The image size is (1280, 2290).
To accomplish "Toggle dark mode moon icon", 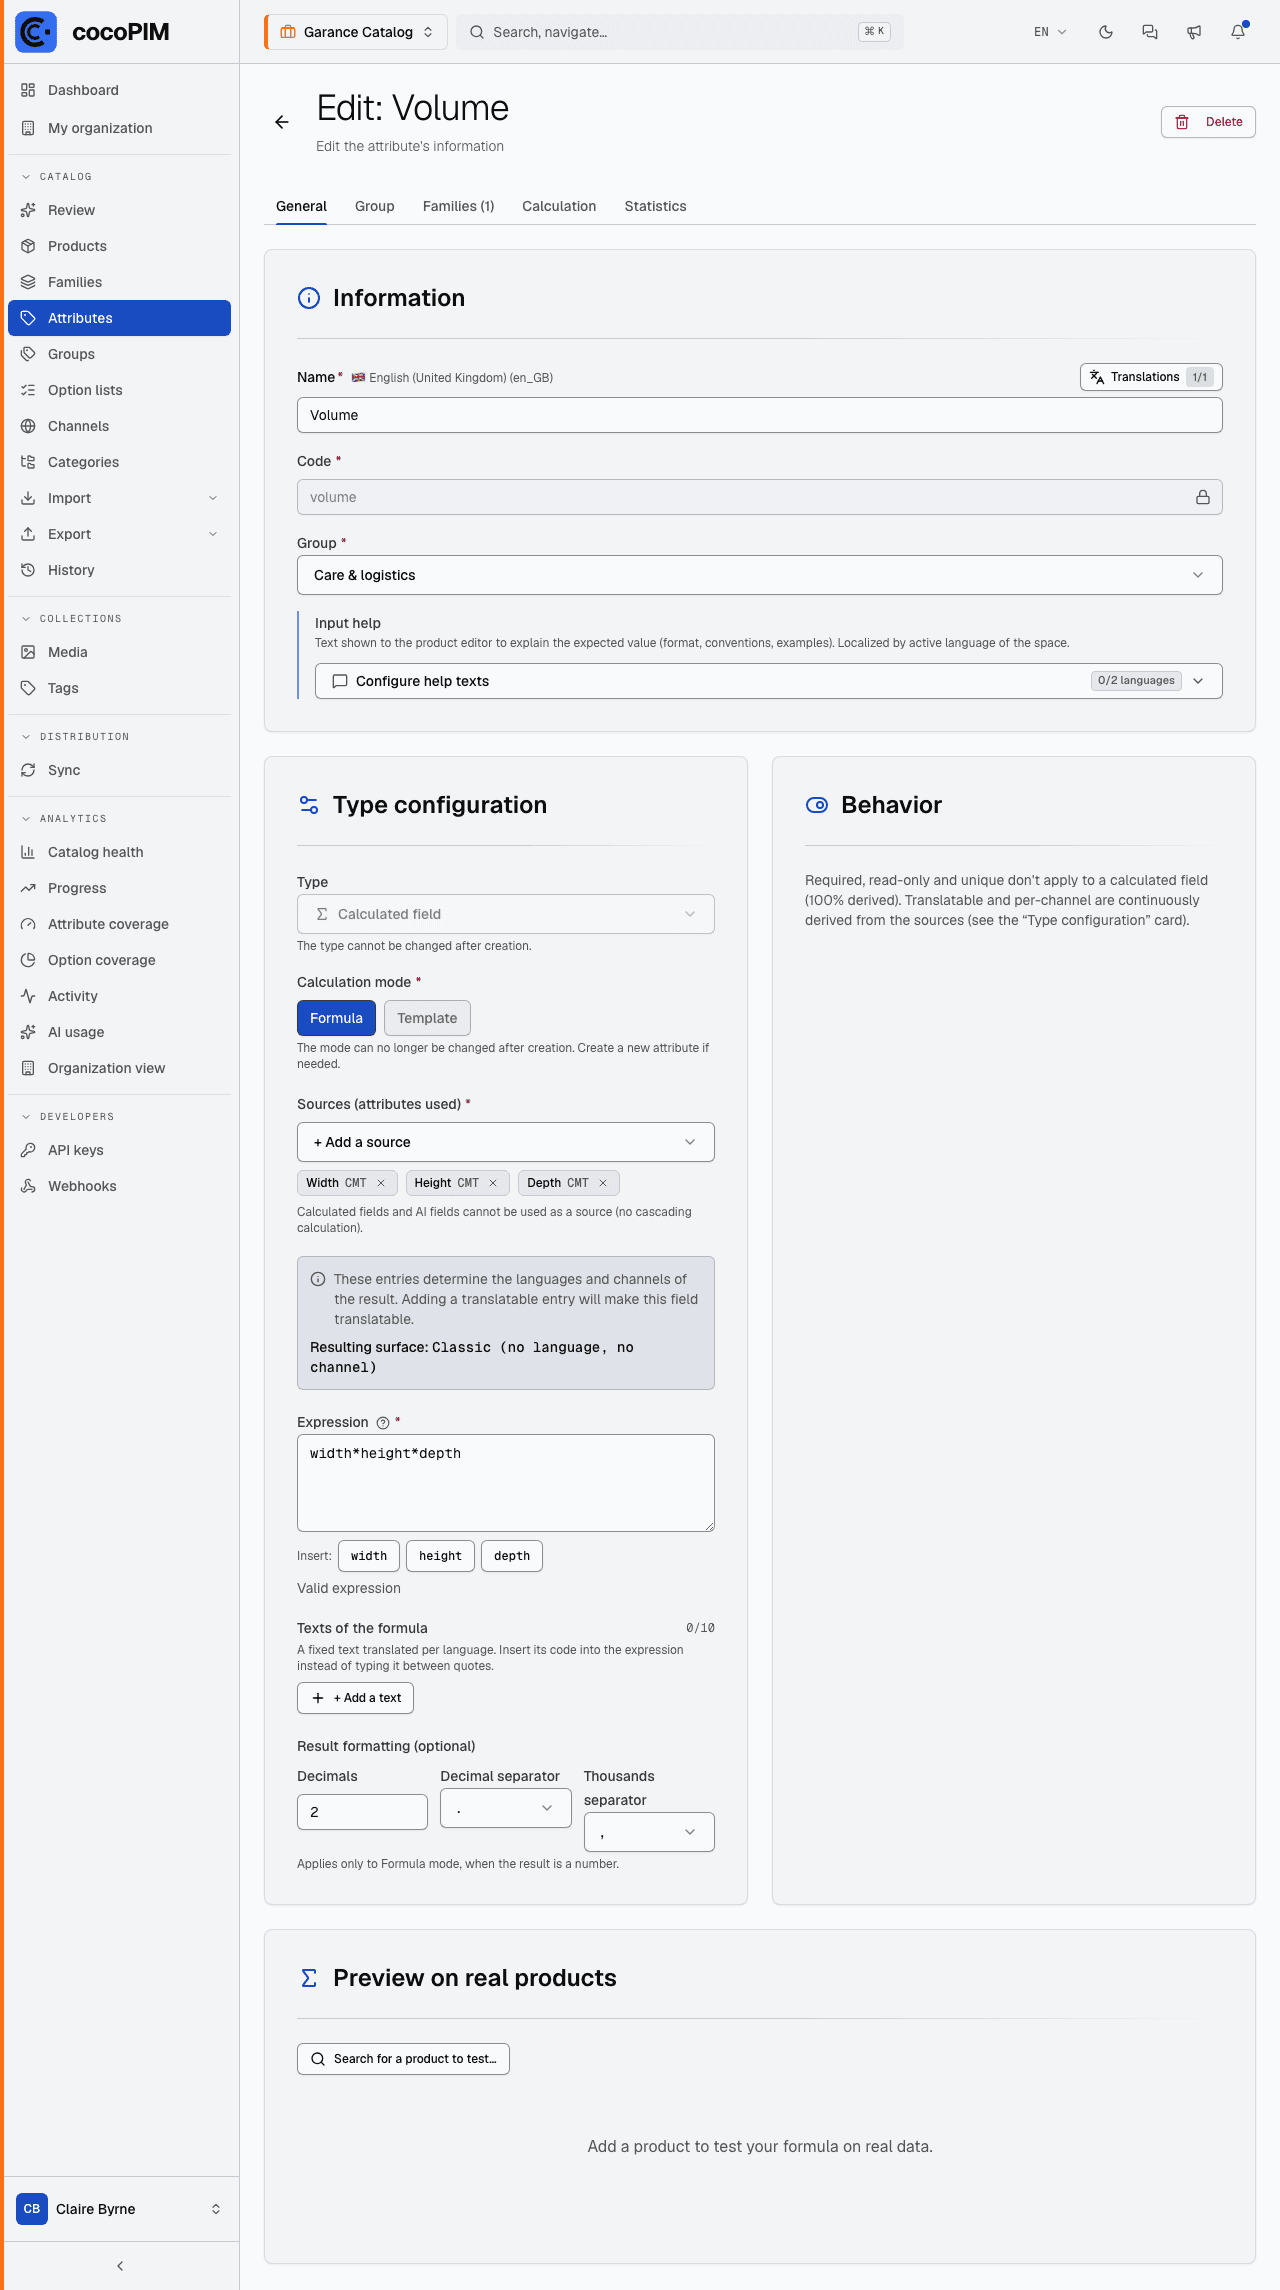I will click(1106, 32).
